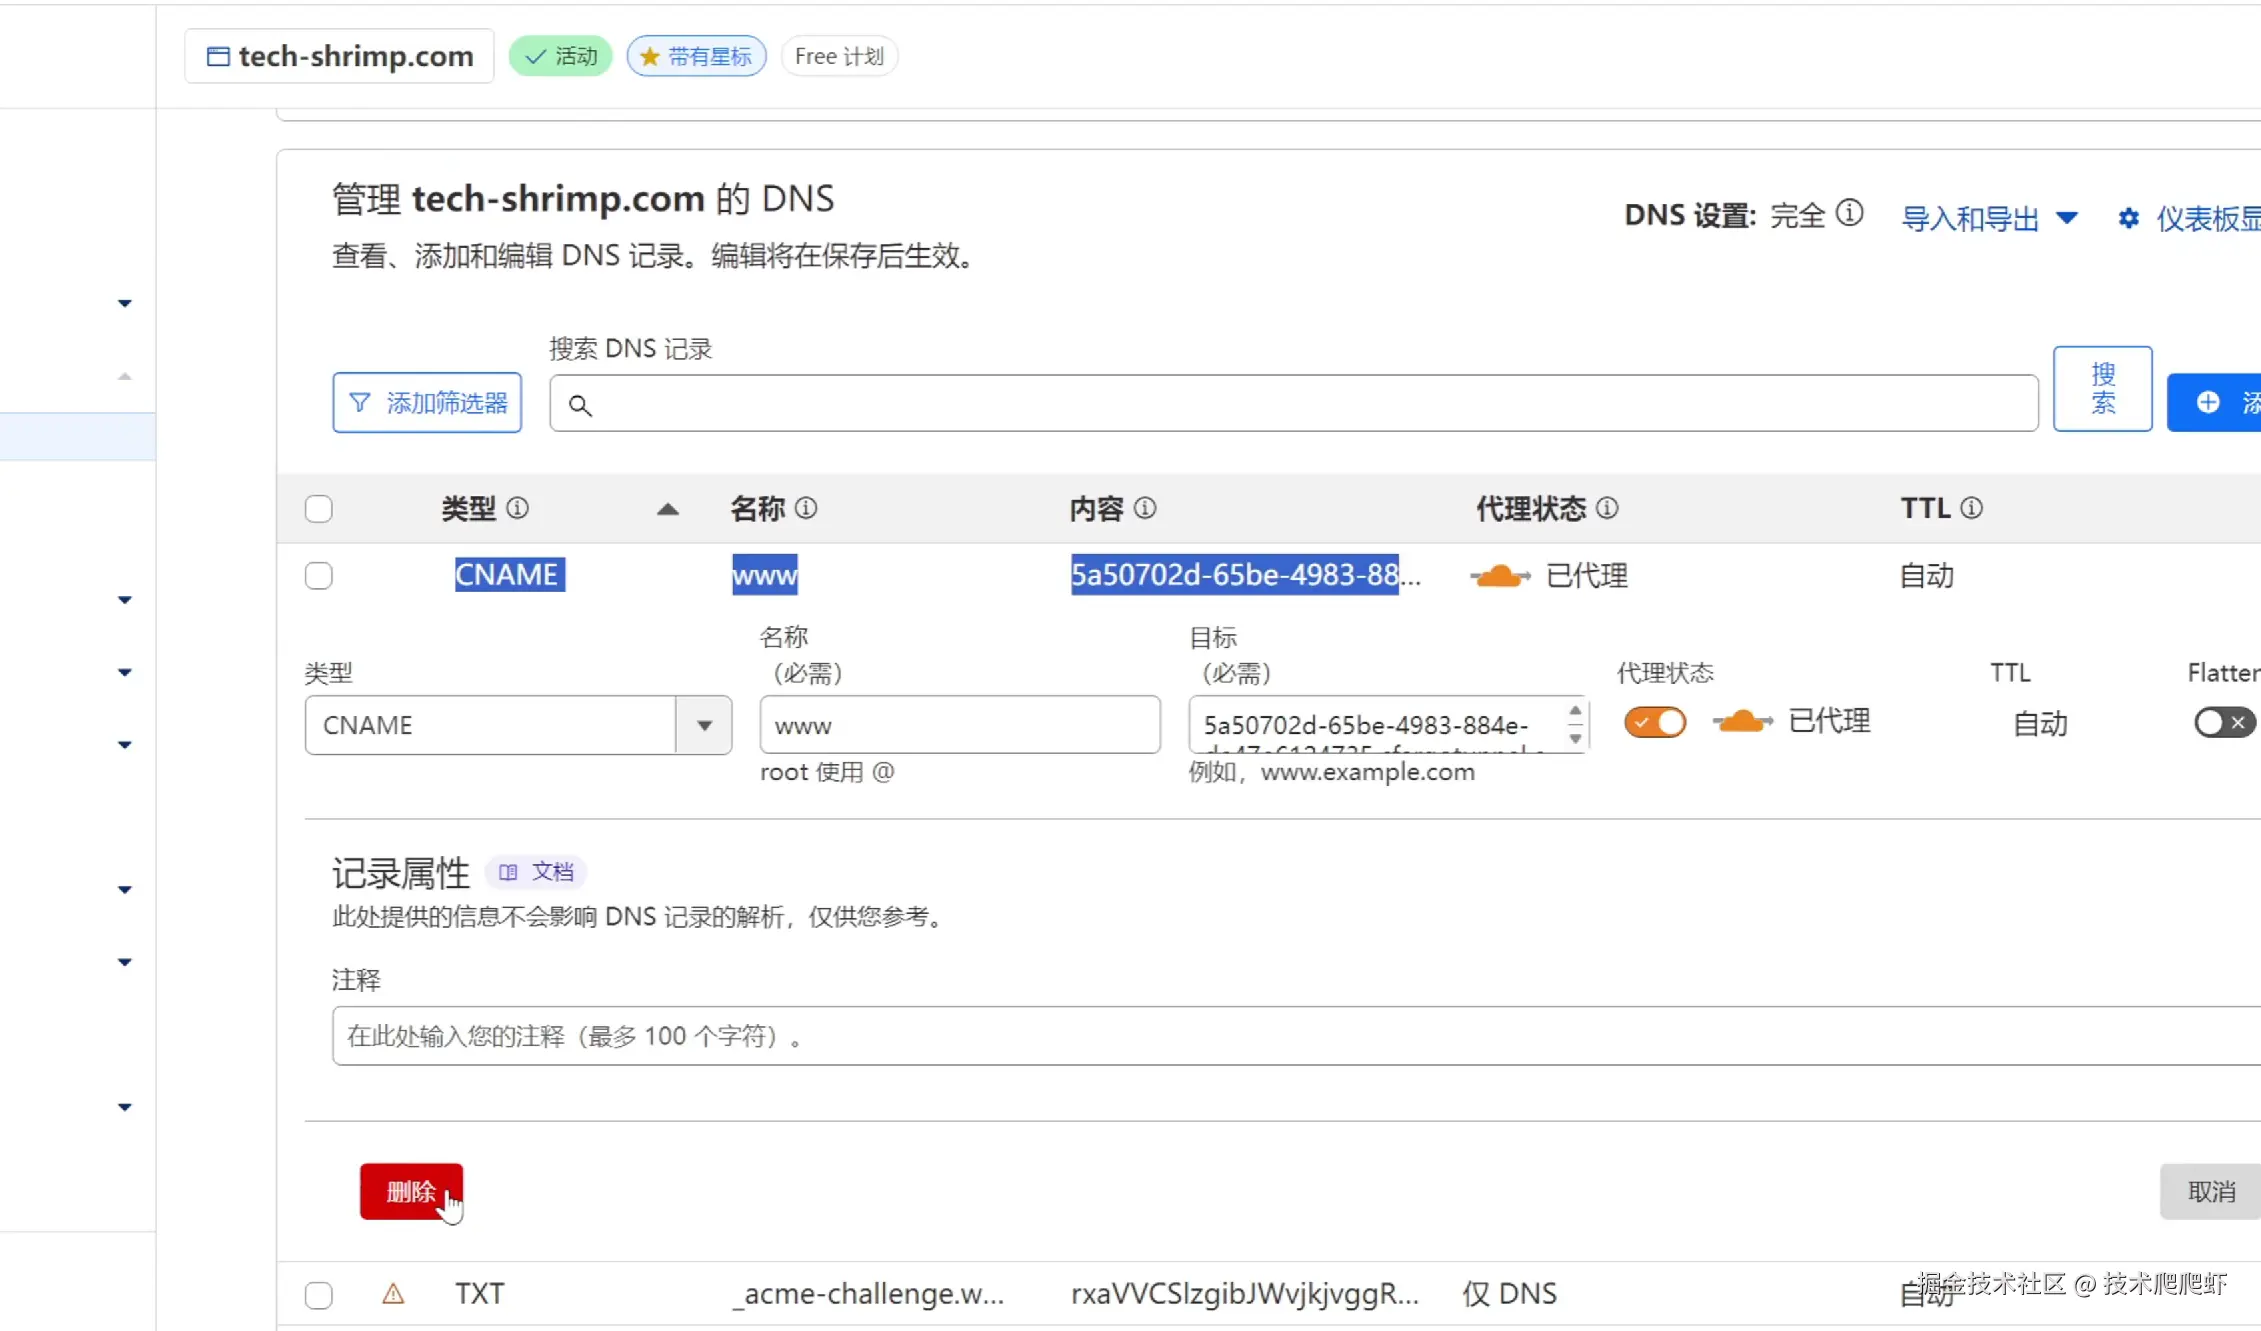The image size is (2261, 1331).
Task: Click the info icon beside 名称 header
Action: [x=806, y=508]
